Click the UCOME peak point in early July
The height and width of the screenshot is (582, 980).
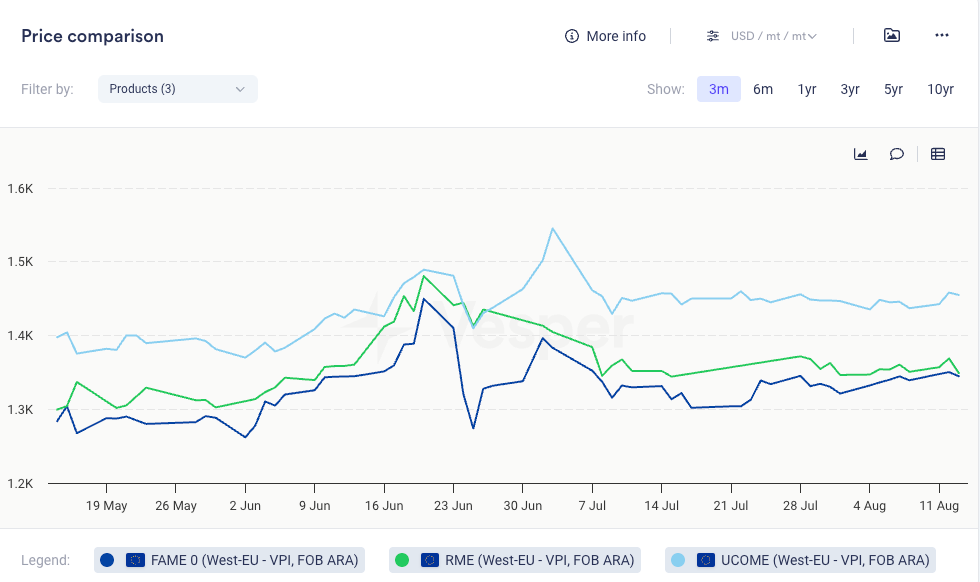(553, 228)
